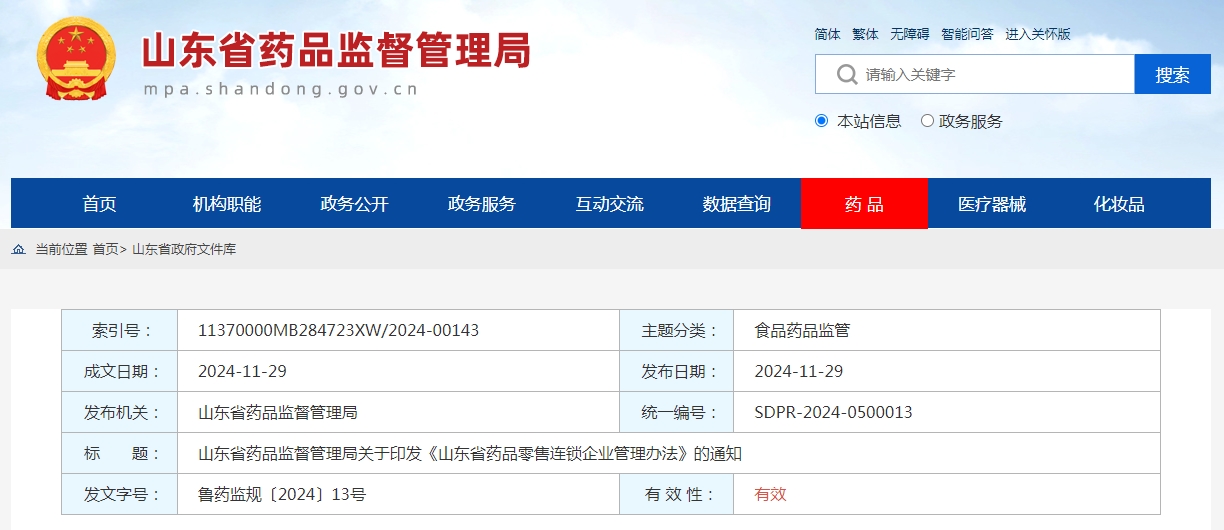This screenshot has width=1224, height=530.
Task: Open the 政务公开 navigation tab
Action: point(354,204)
